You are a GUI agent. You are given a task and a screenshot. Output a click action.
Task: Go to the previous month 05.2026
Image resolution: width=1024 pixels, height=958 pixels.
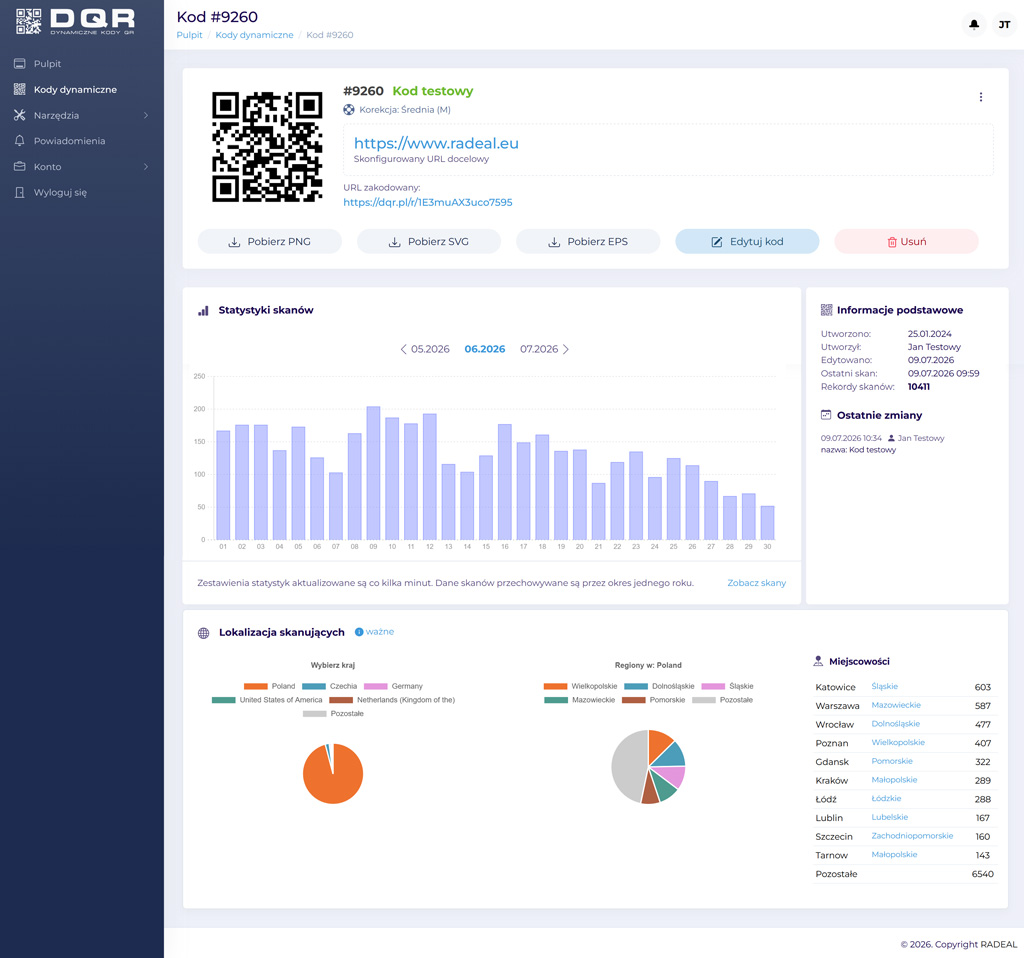point(424,349)
